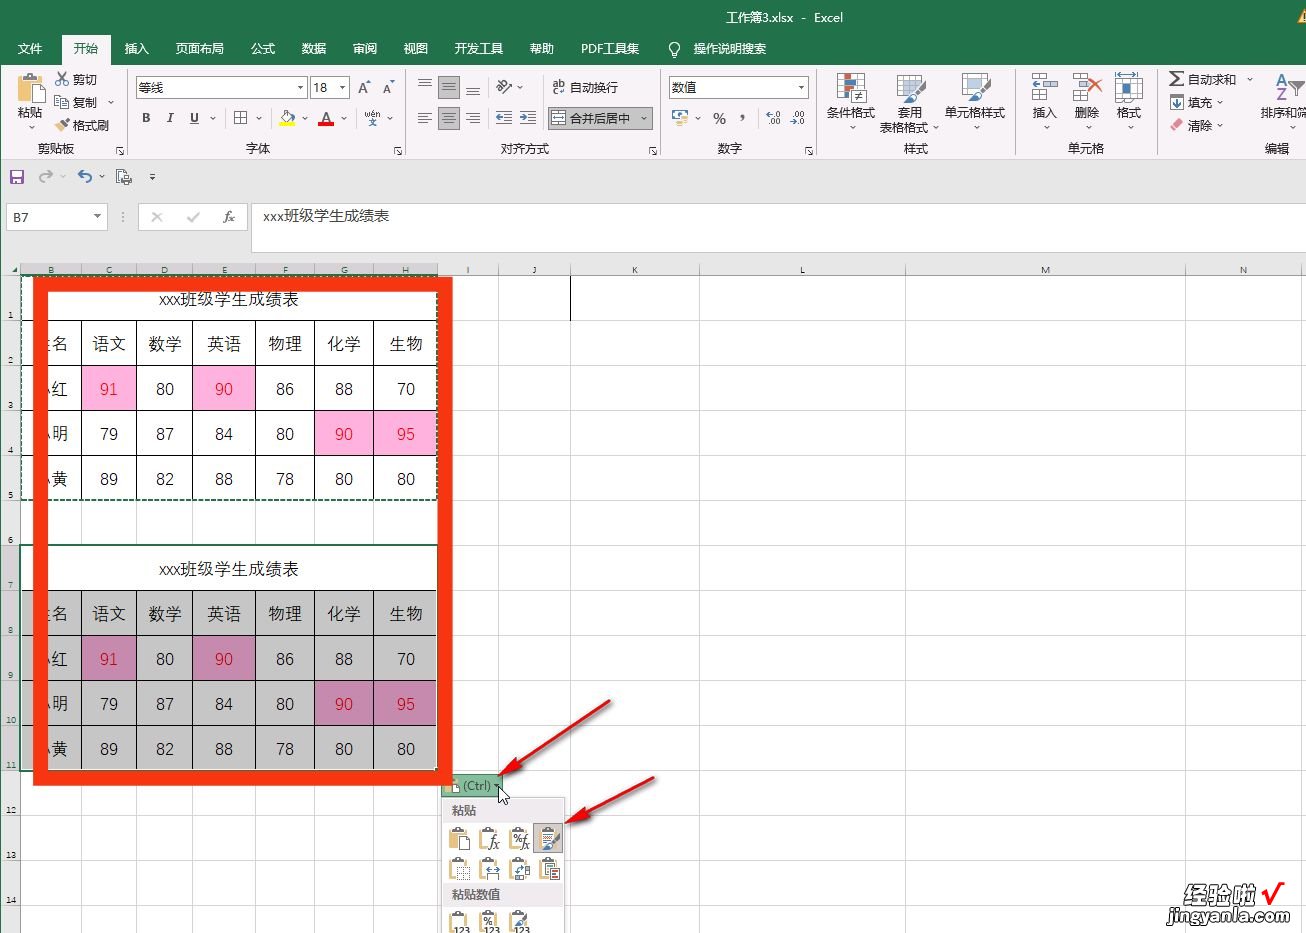This screenshot has height=933, width=1306.
Task: Click the orientation (angled text) icon
Action: [504, 87]
